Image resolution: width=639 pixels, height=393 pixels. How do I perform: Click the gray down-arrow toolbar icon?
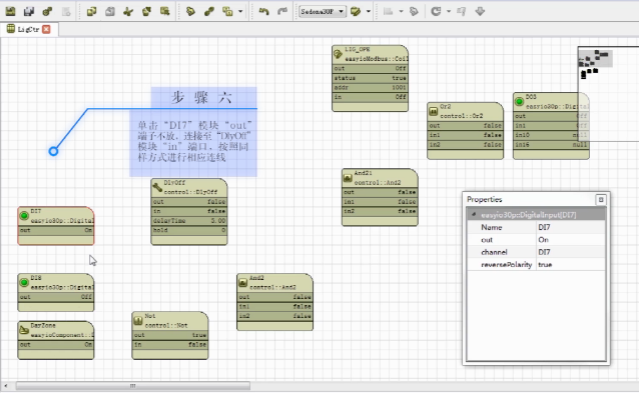(480, 11)
